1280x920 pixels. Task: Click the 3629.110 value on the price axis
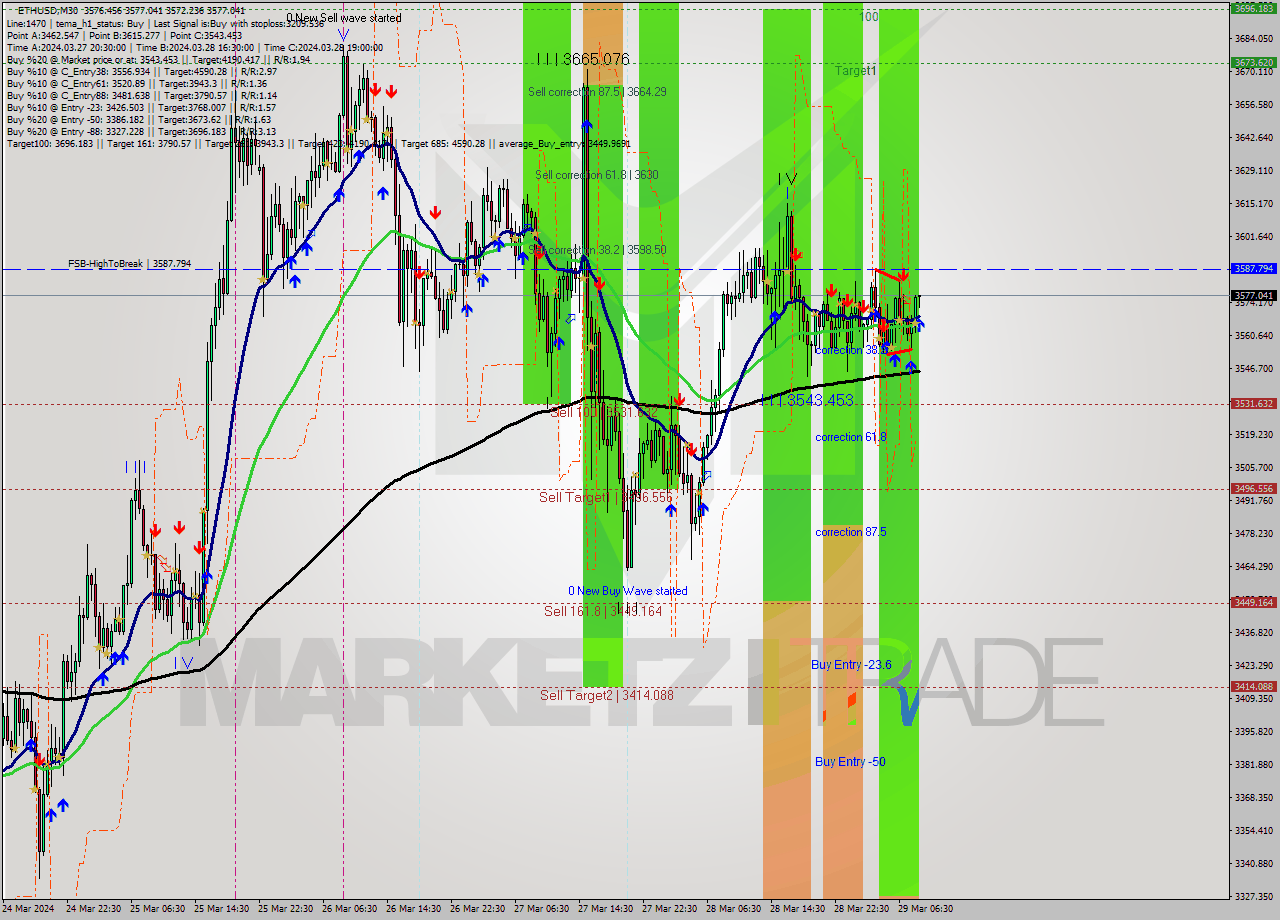1254,170
